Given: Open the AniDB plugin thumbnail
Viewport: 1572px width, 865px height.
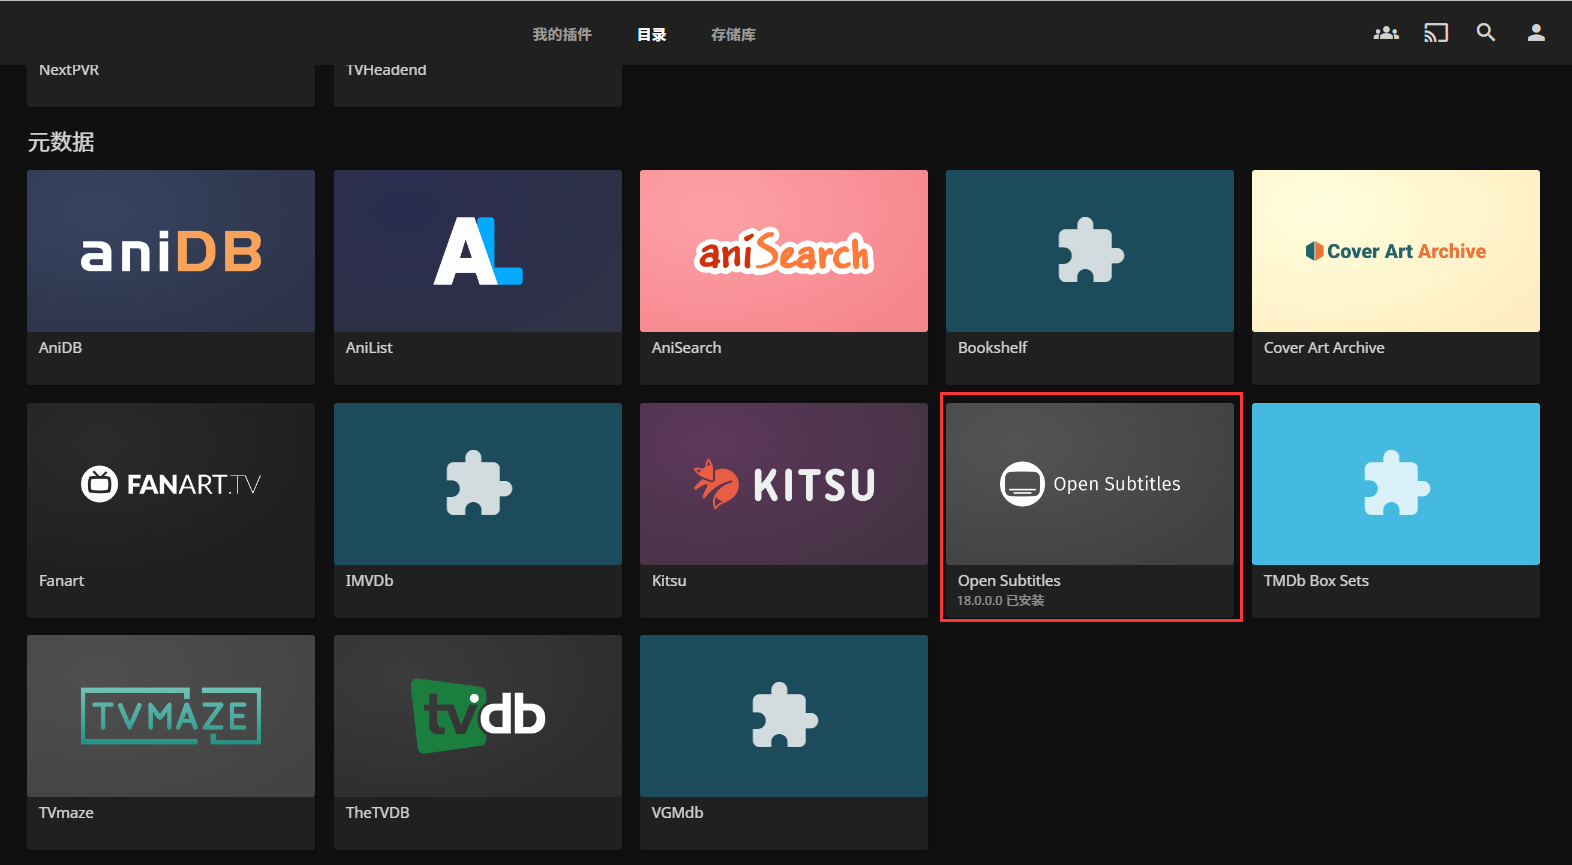Looking at the screenshot, I should coord(171,251).
